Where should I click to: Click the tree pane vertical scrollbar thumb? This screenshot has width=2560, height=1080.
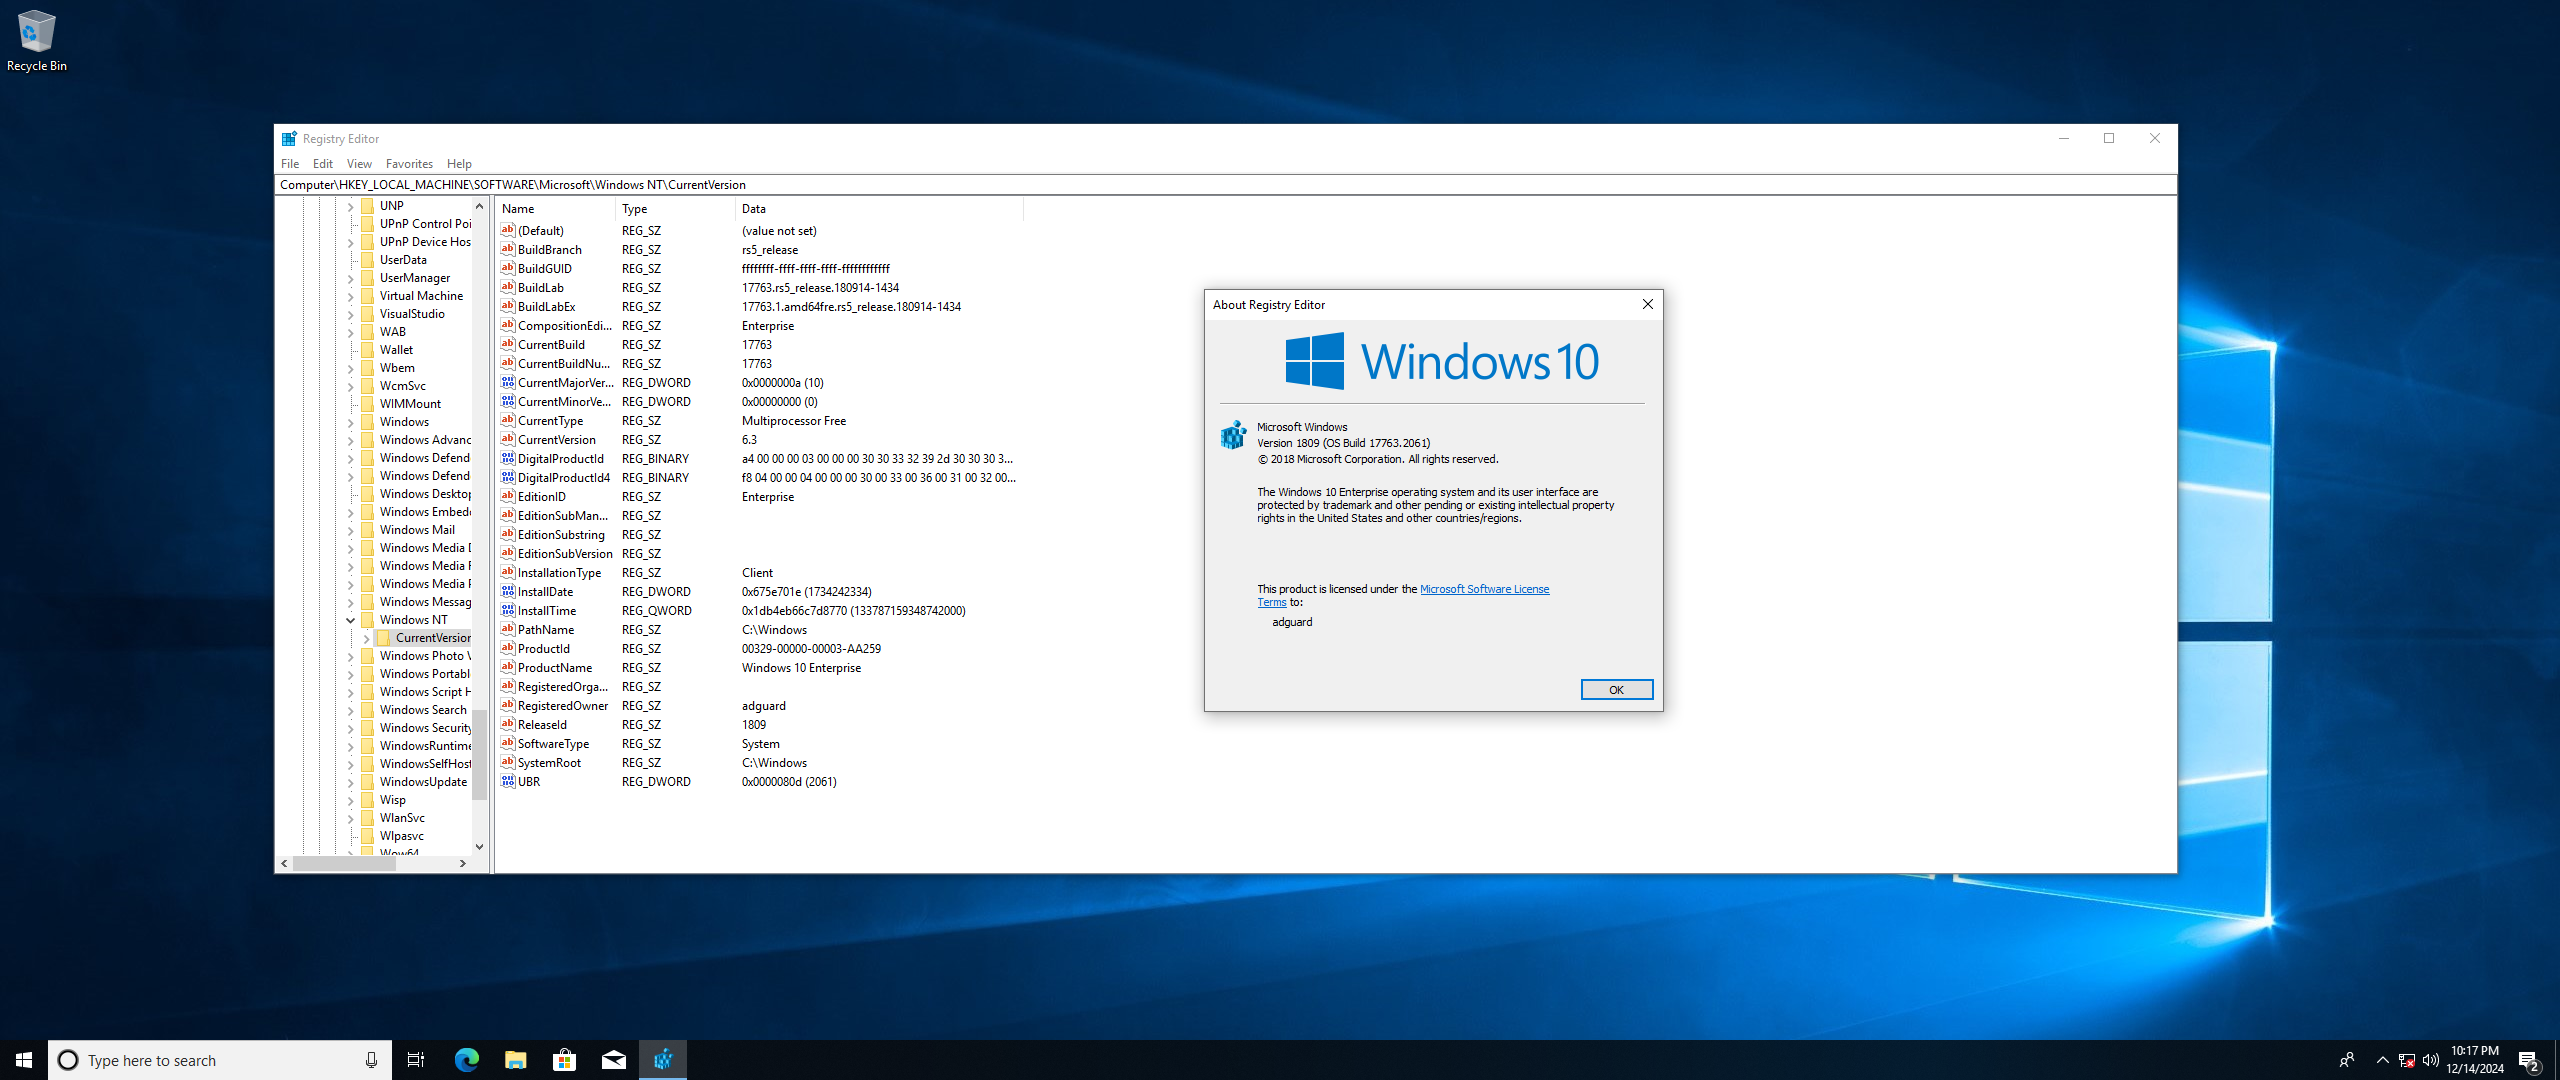click(x=479, y=754)
